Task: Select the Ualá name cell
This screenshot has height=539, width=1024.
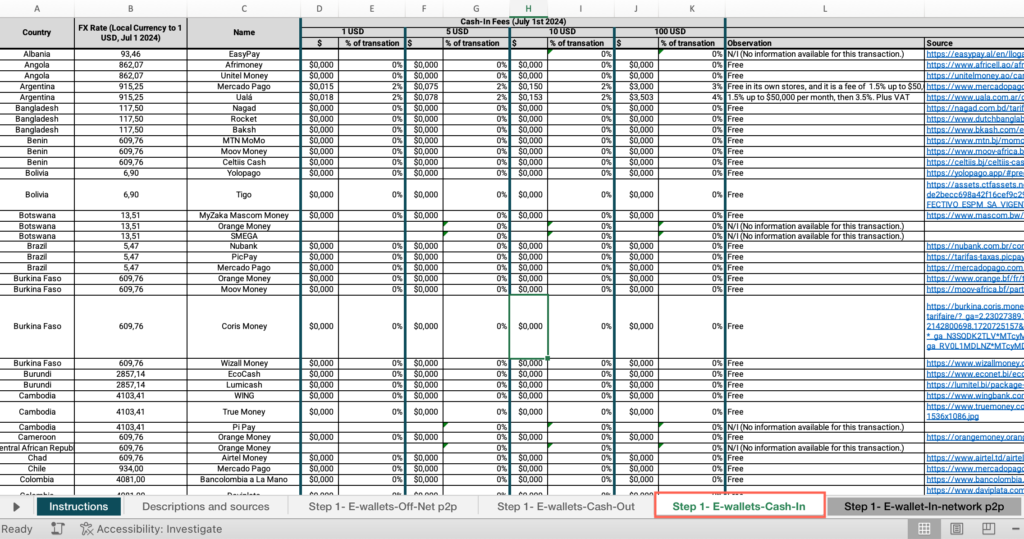Action: click(244, 97)
